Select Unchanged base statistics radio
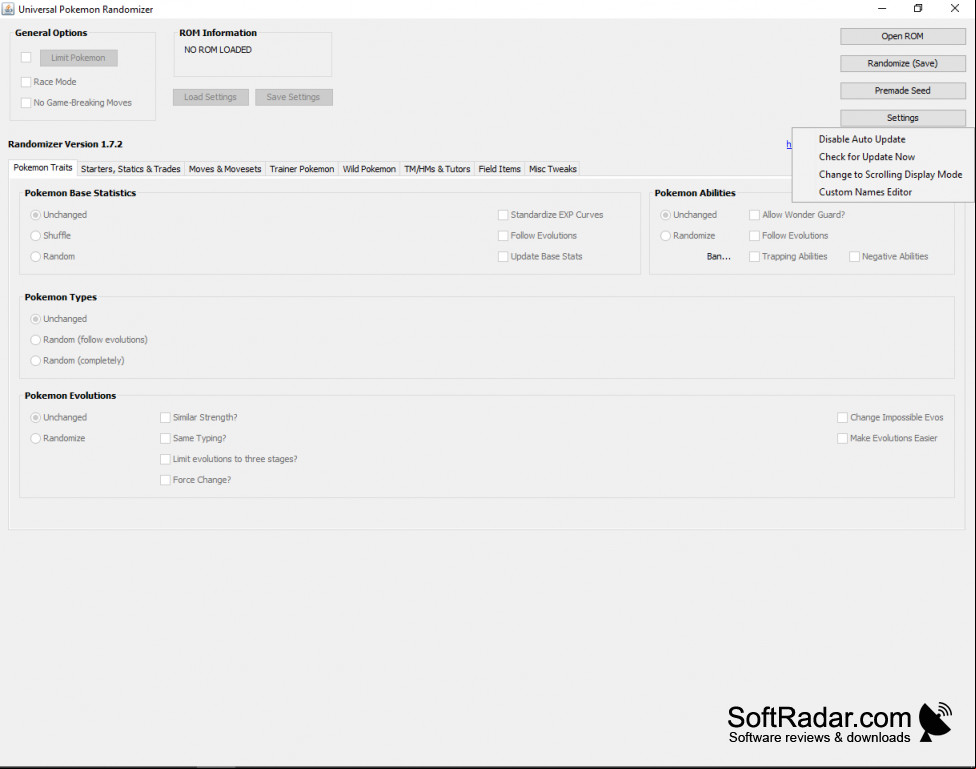The image size is (976, 769). (x=35, y=215)
